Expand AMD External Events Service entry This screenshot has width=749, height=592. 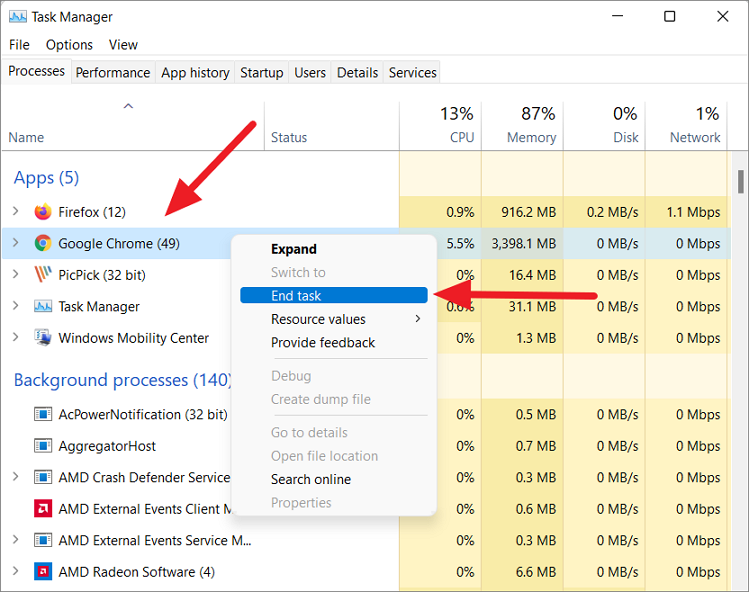tap(16, 540)
